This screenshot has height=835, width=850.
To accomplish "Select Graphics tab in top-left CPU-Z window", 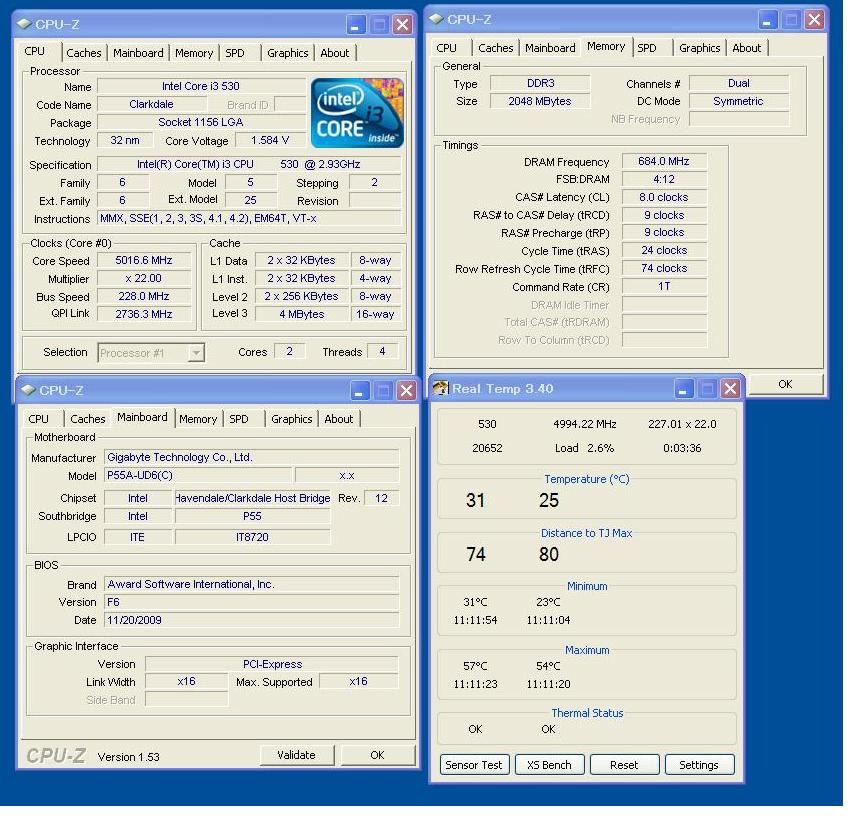I will click(287, 53).
